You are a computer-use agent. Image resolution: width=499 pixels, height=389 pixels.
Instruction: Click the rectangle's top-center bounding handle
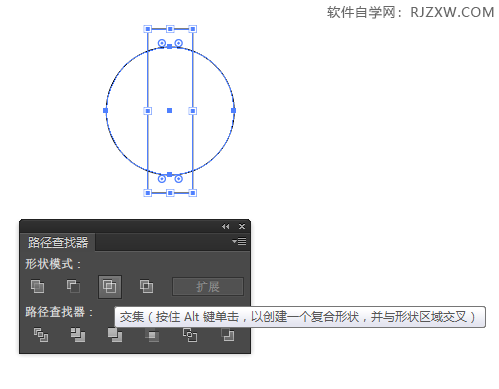(170, 29)
